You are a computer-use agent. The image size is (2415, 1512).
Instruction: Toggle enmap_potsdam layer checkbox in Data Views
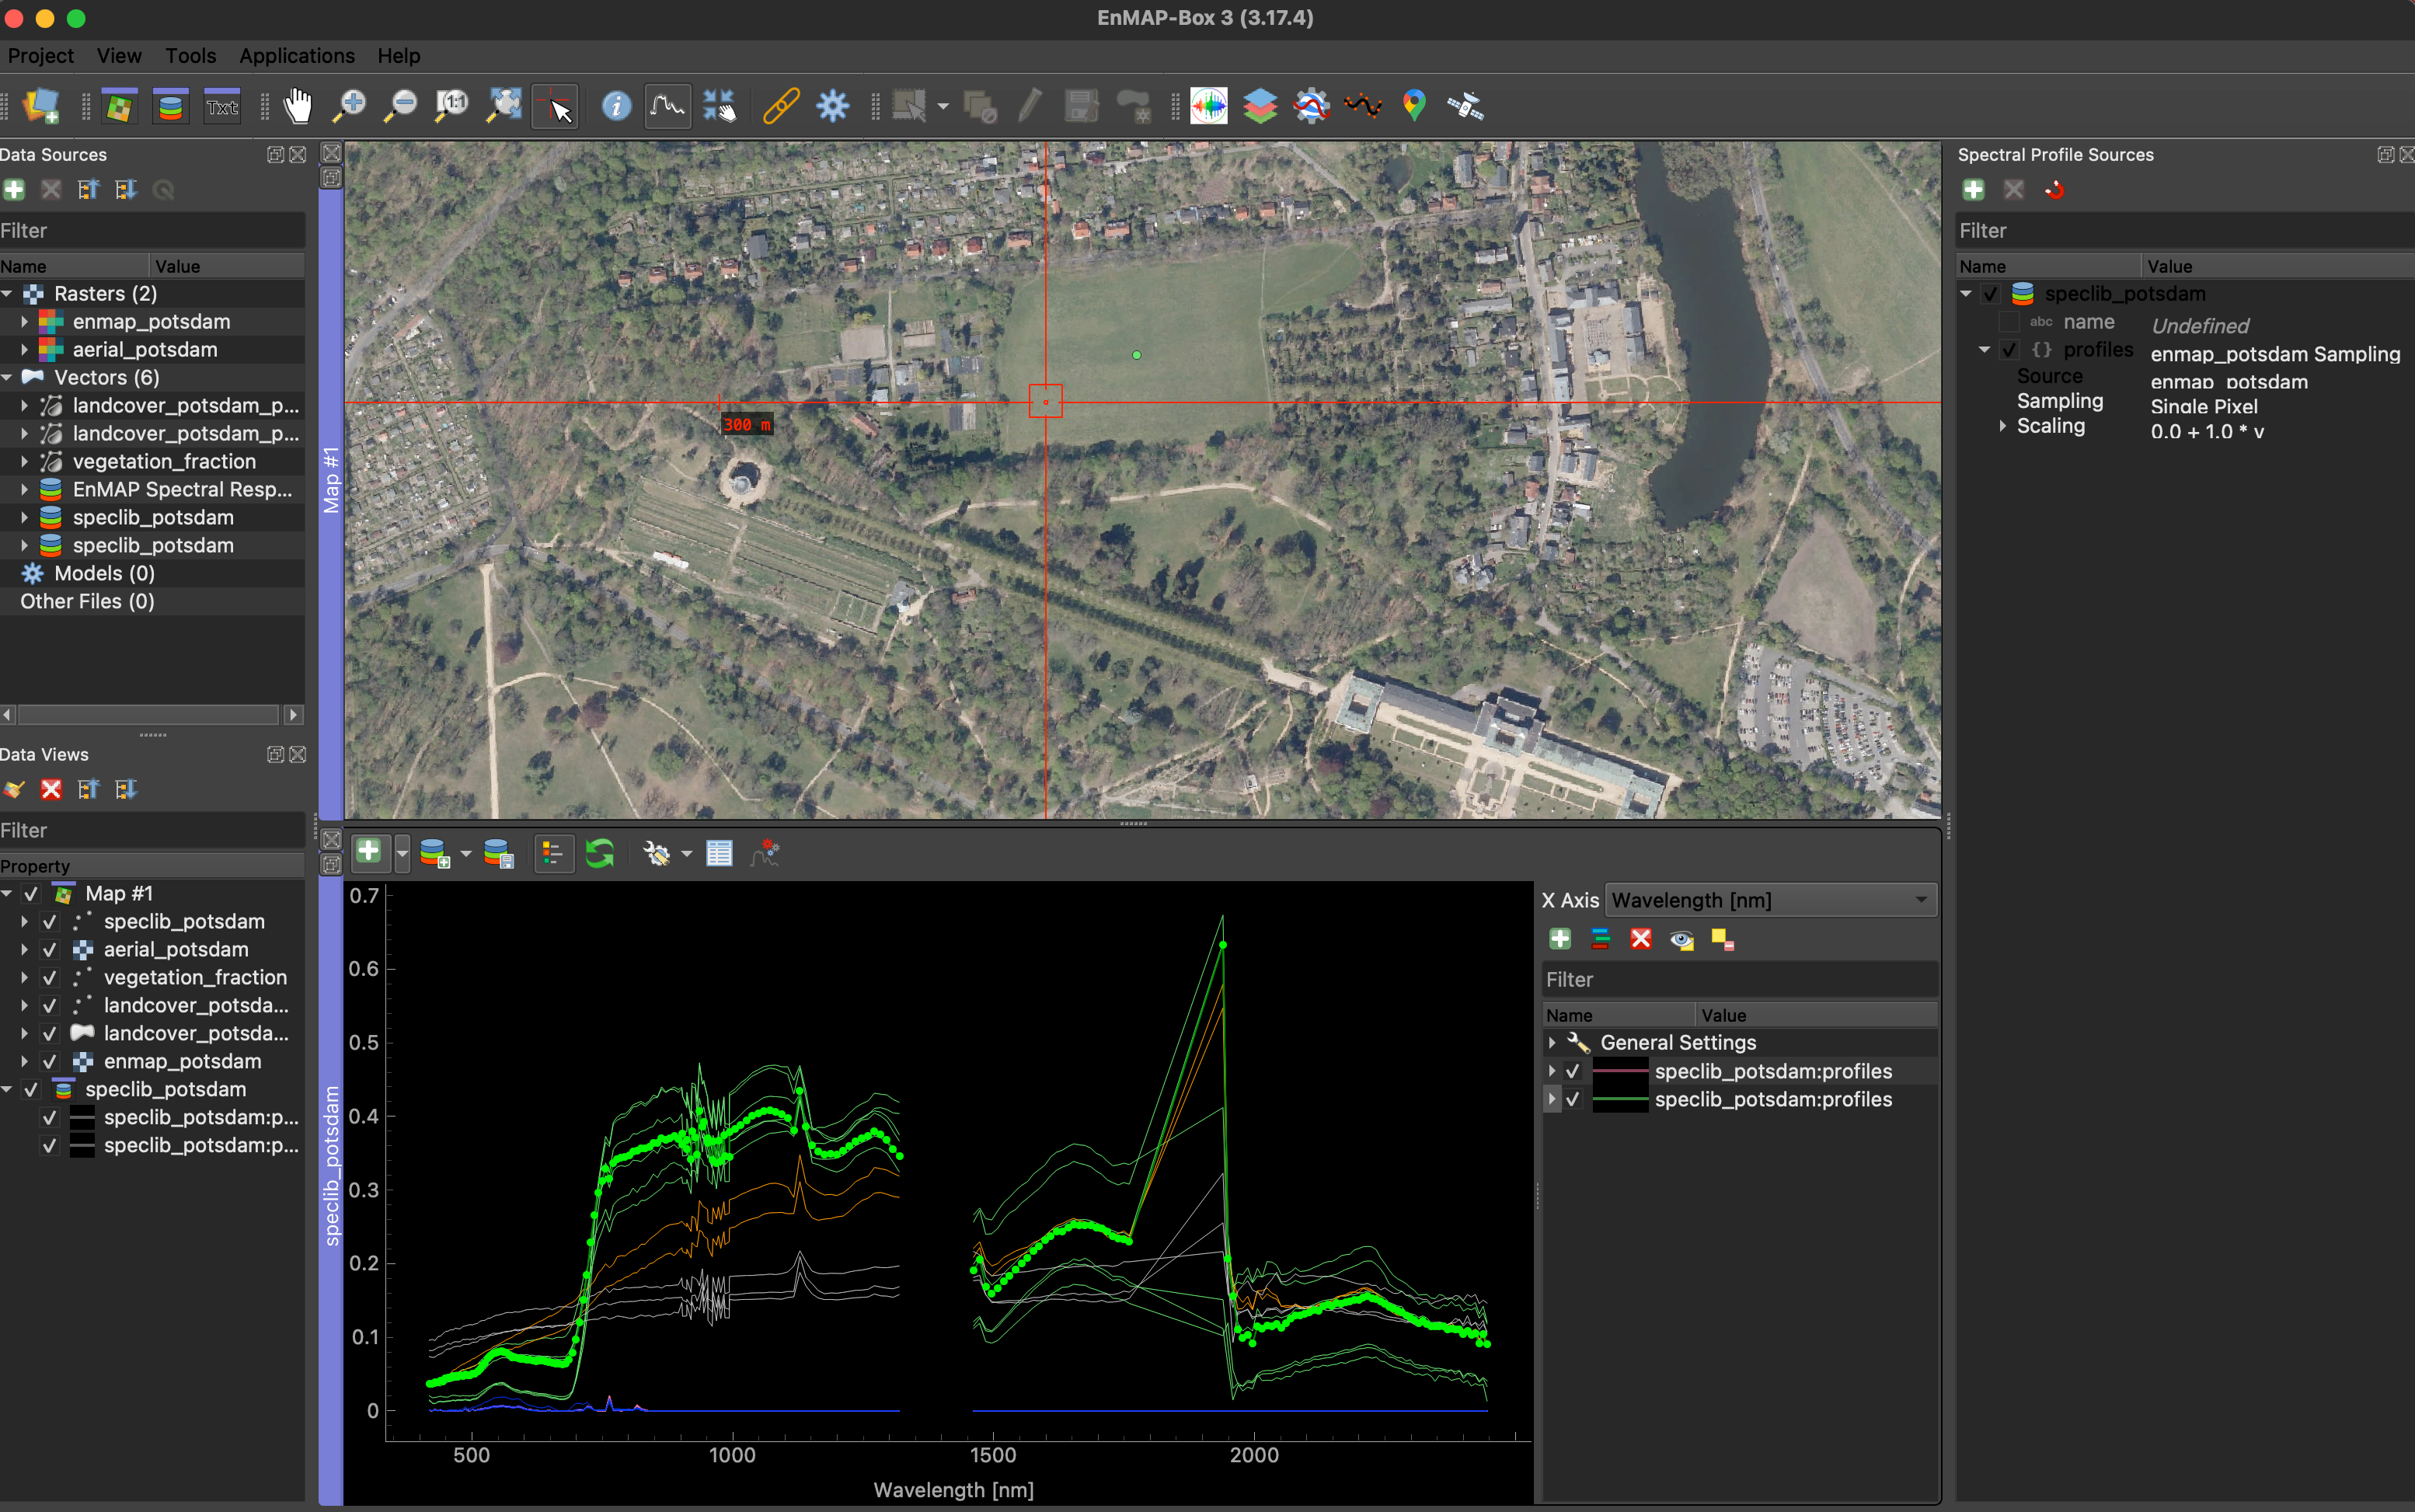pos(49,1061)
